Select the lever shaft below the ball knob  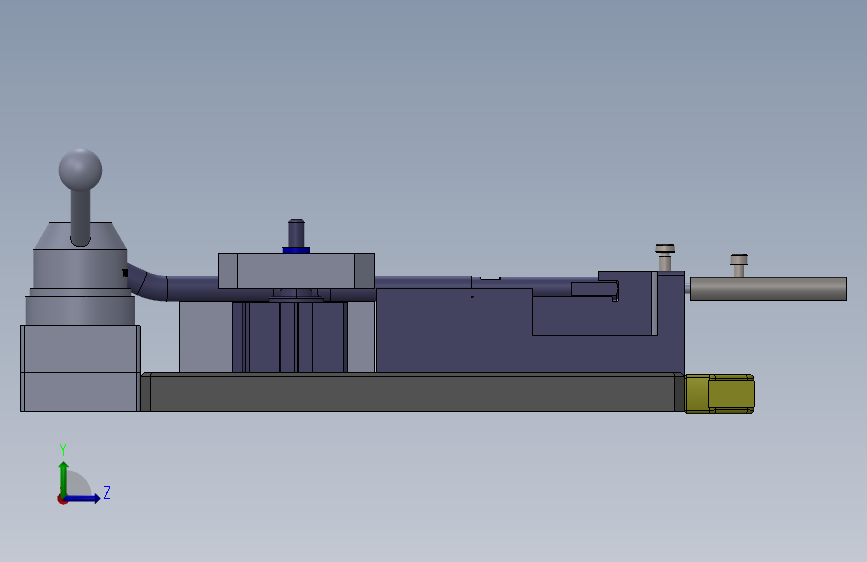[80, 217]
